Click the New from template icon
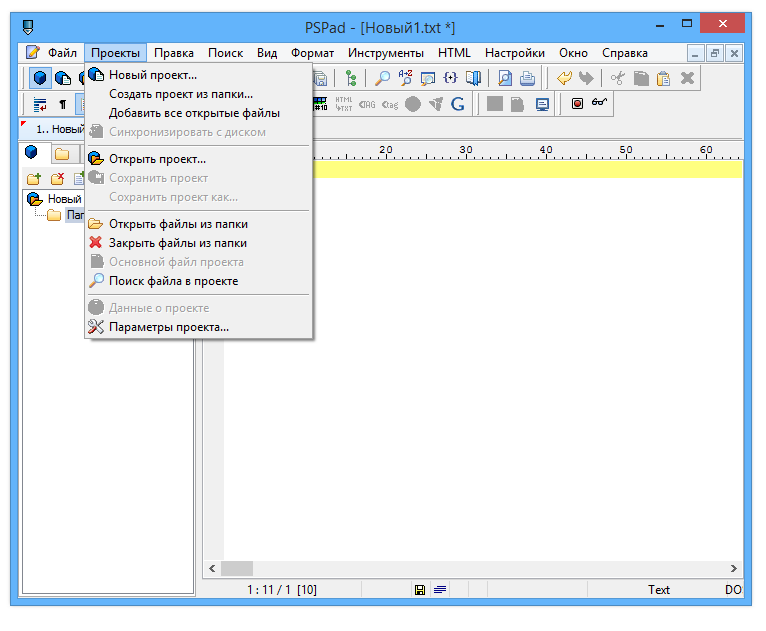 point(63,78)
